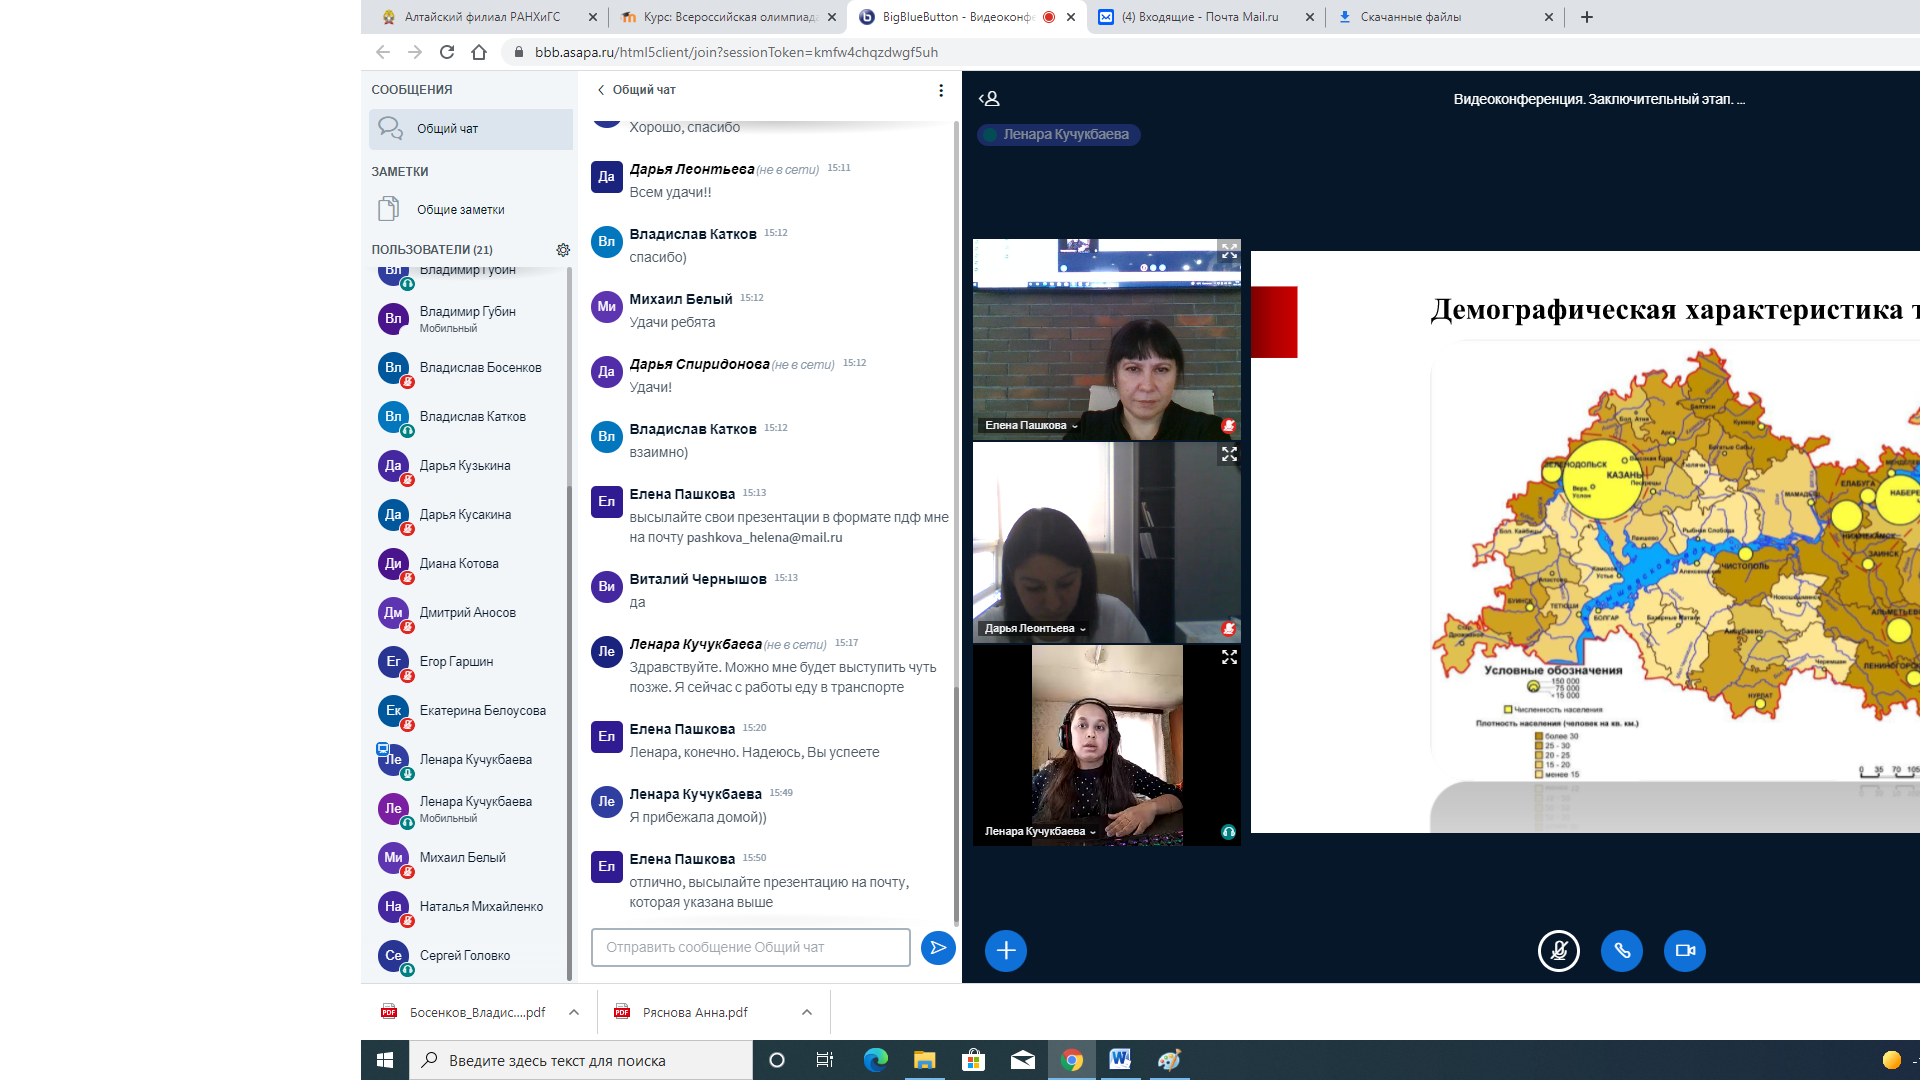Open a new browser tab
Screen dimensions: 1920x1080
(x=1587, y=17)
